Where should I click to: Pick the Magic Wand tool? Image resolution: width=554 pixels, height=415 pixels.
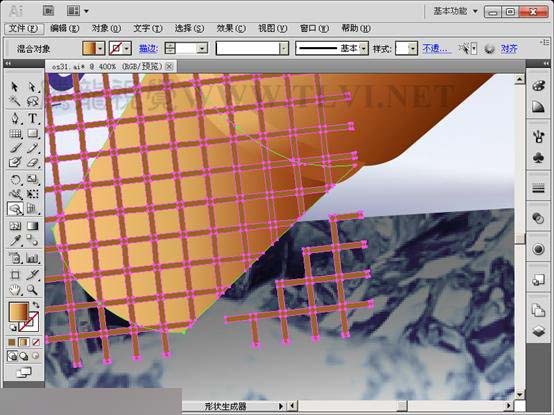[15, 102]
